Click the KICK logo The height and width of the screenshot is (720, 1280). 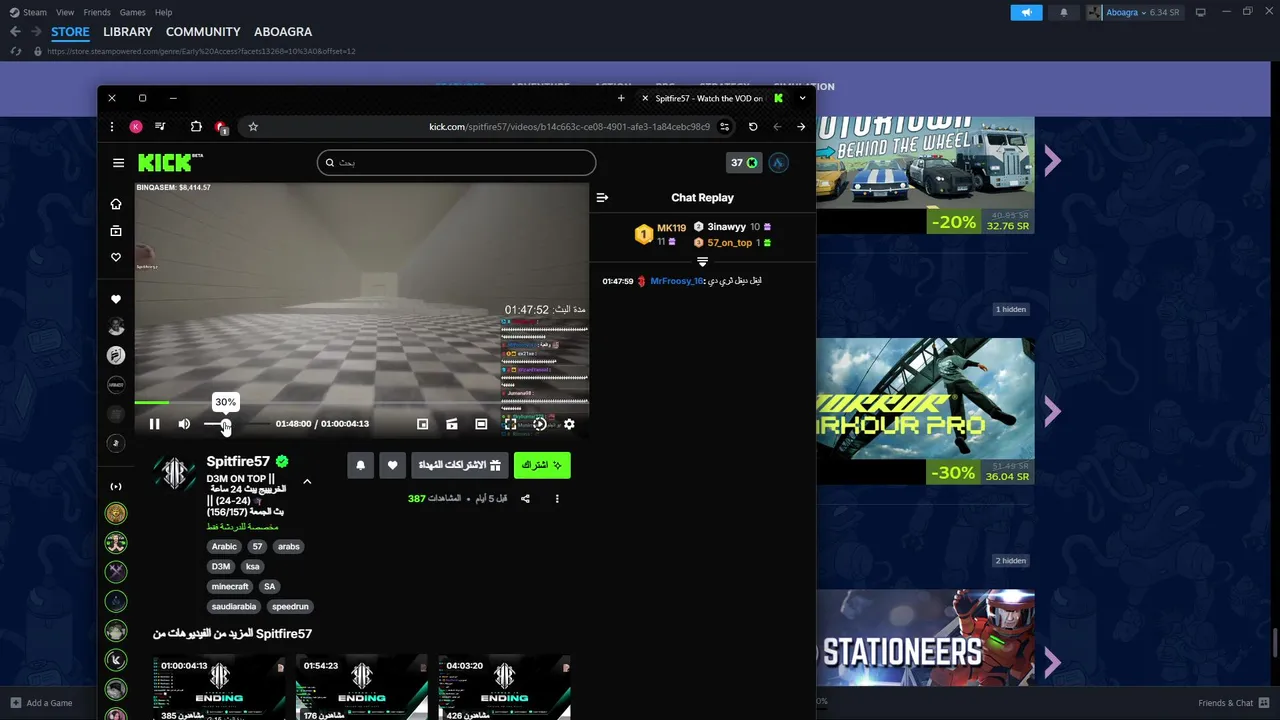[170, 163]
